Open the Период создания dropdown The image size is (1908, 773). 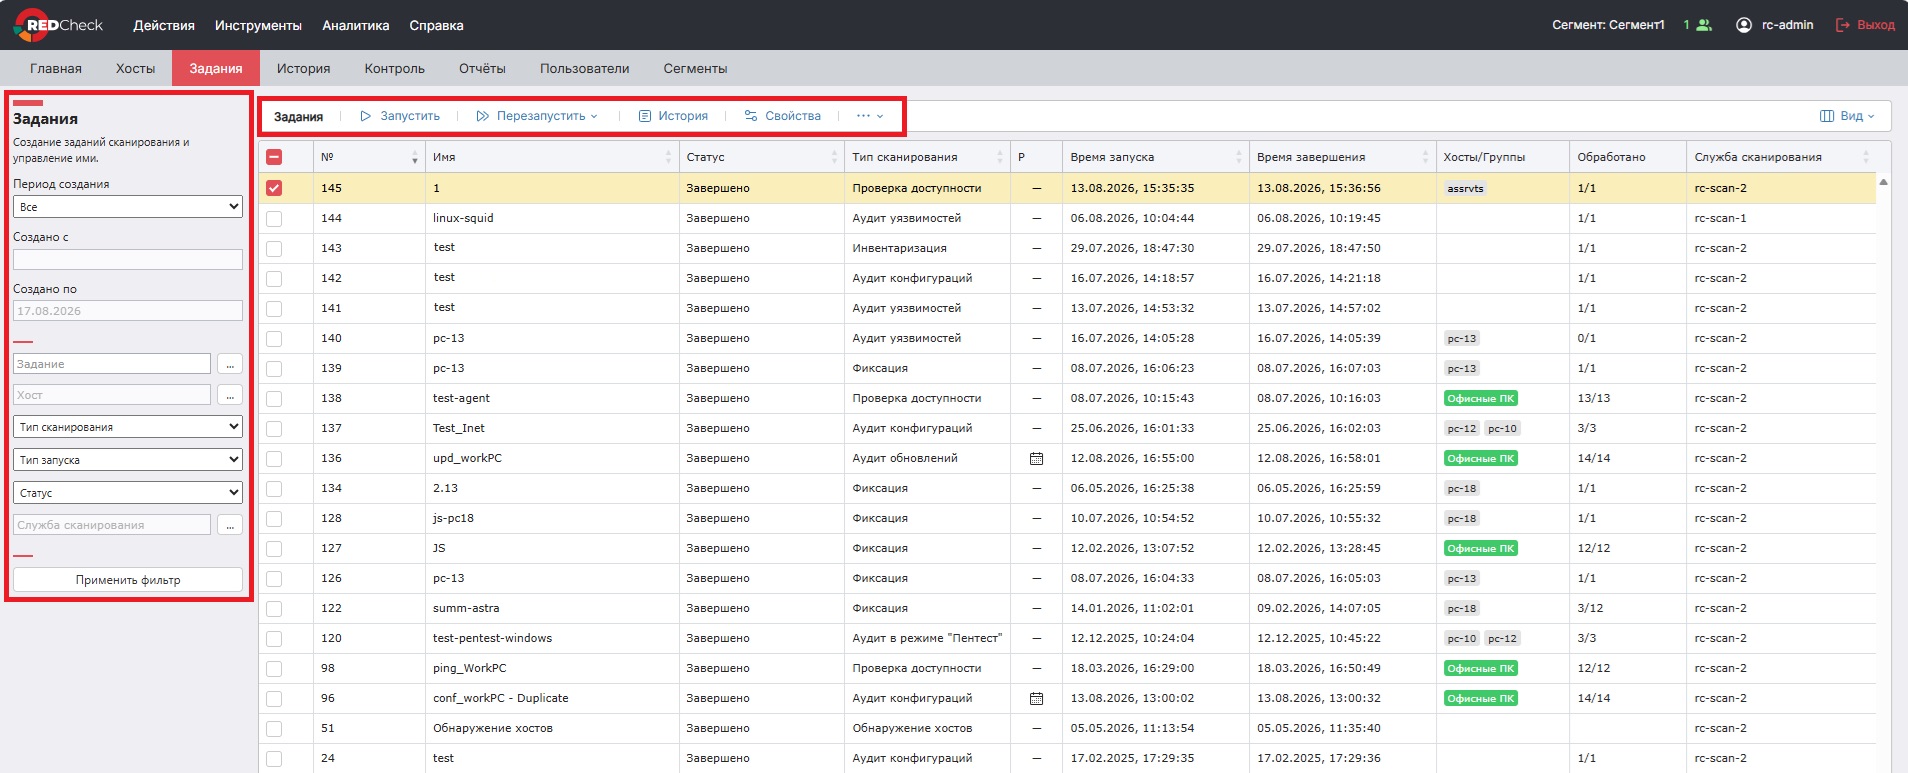(128, 207)
